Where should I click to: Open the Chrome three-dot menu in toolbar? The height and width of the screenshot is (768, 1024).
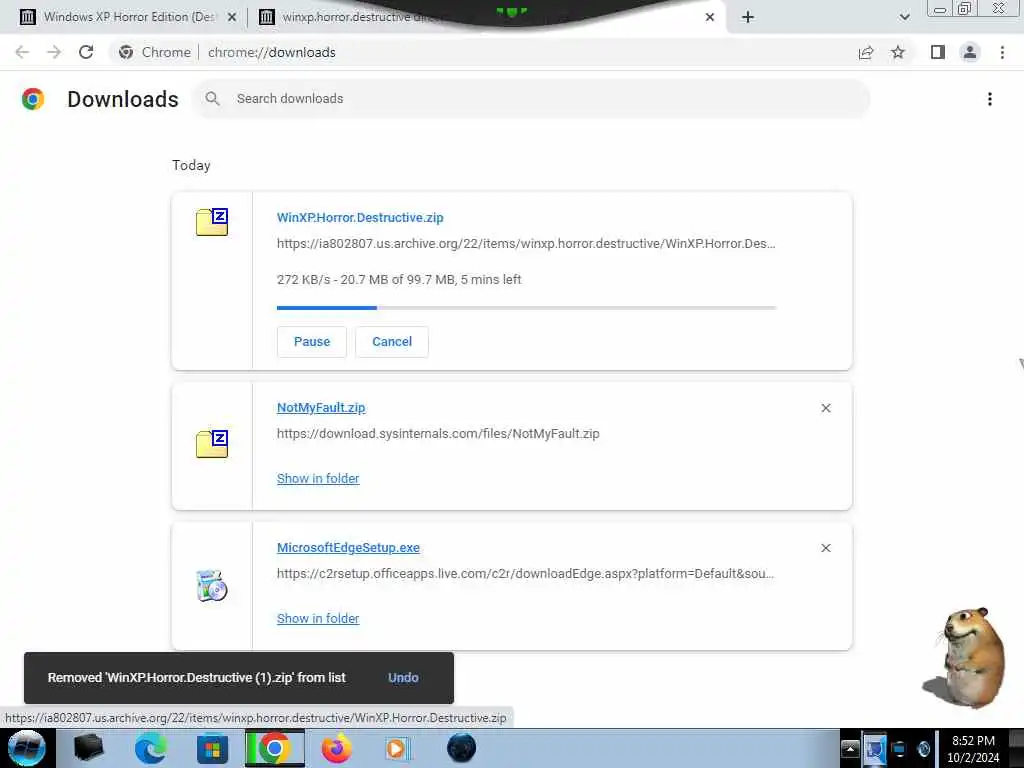[1002, 52]
